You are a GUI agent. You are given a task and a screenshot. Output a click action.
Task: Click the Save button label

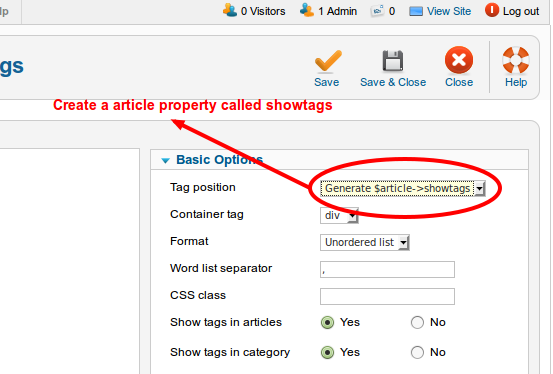[327, 82]
